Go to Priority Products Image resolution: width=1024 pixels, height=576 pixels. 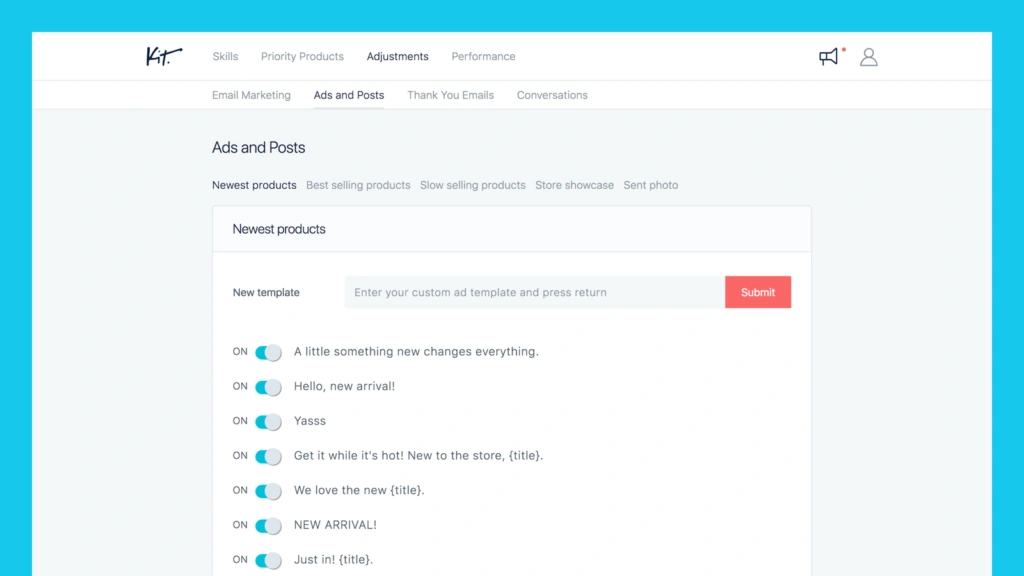point(302,57)
